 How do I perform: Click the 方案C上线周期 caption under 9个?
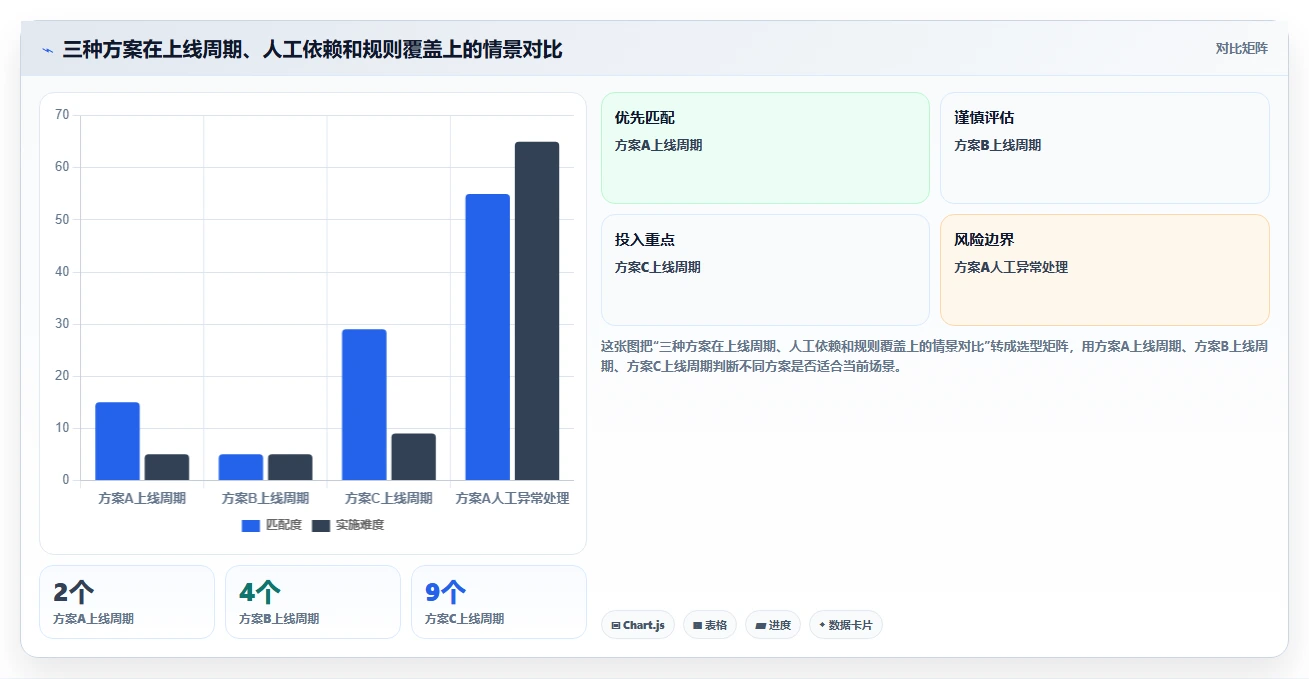point(465,619)
